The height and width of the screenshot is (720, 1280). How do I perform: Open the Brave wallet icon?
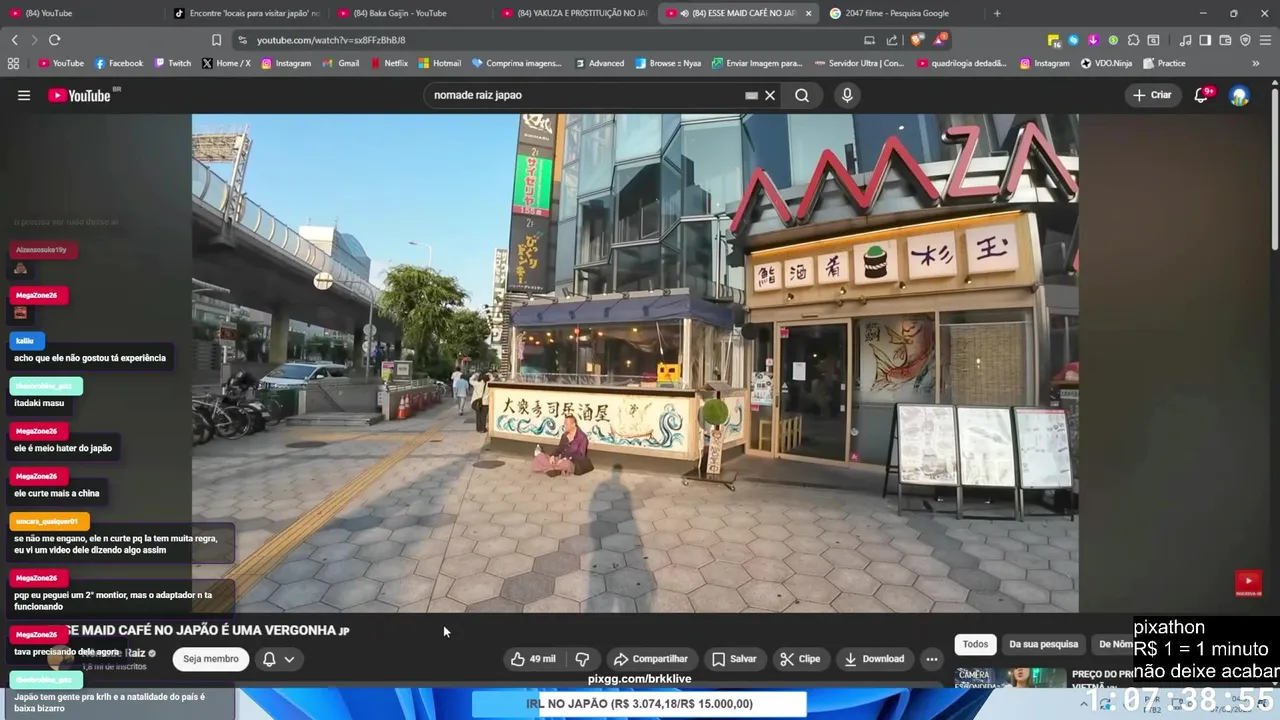pos(1225,40)
